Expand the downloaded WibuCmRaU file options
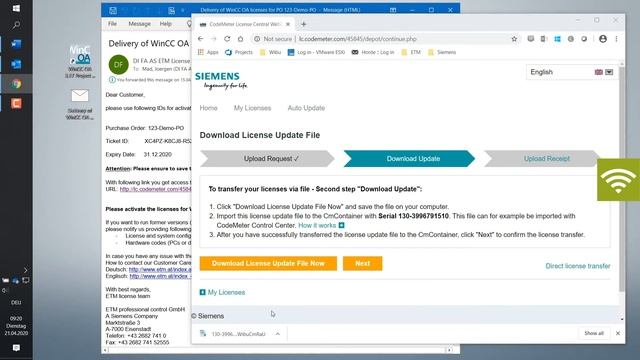Screen dimensions: 640x360 point(278,334)
